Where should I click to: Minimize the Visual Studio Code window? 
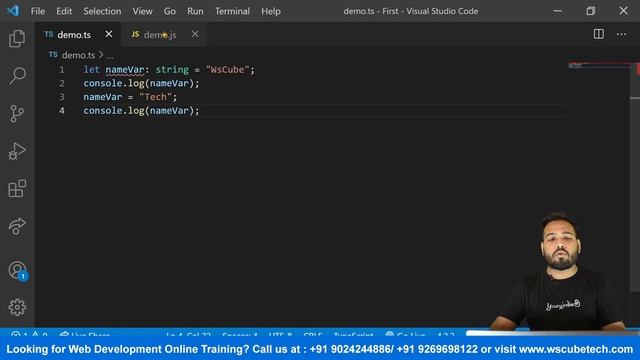[558, 11]
